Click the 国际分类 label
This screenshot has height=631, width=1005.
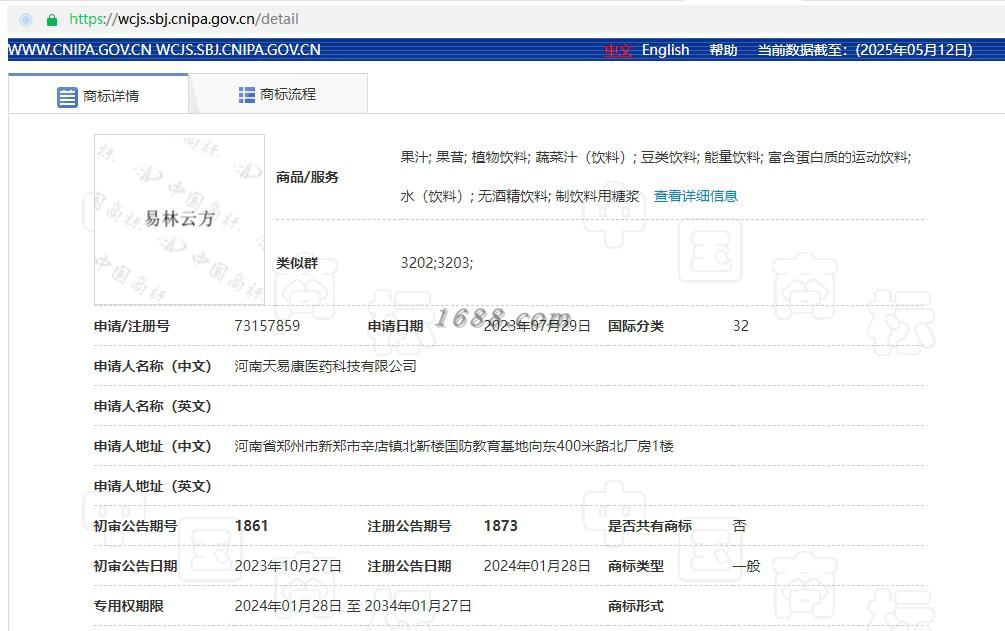[x=636, y=326]
